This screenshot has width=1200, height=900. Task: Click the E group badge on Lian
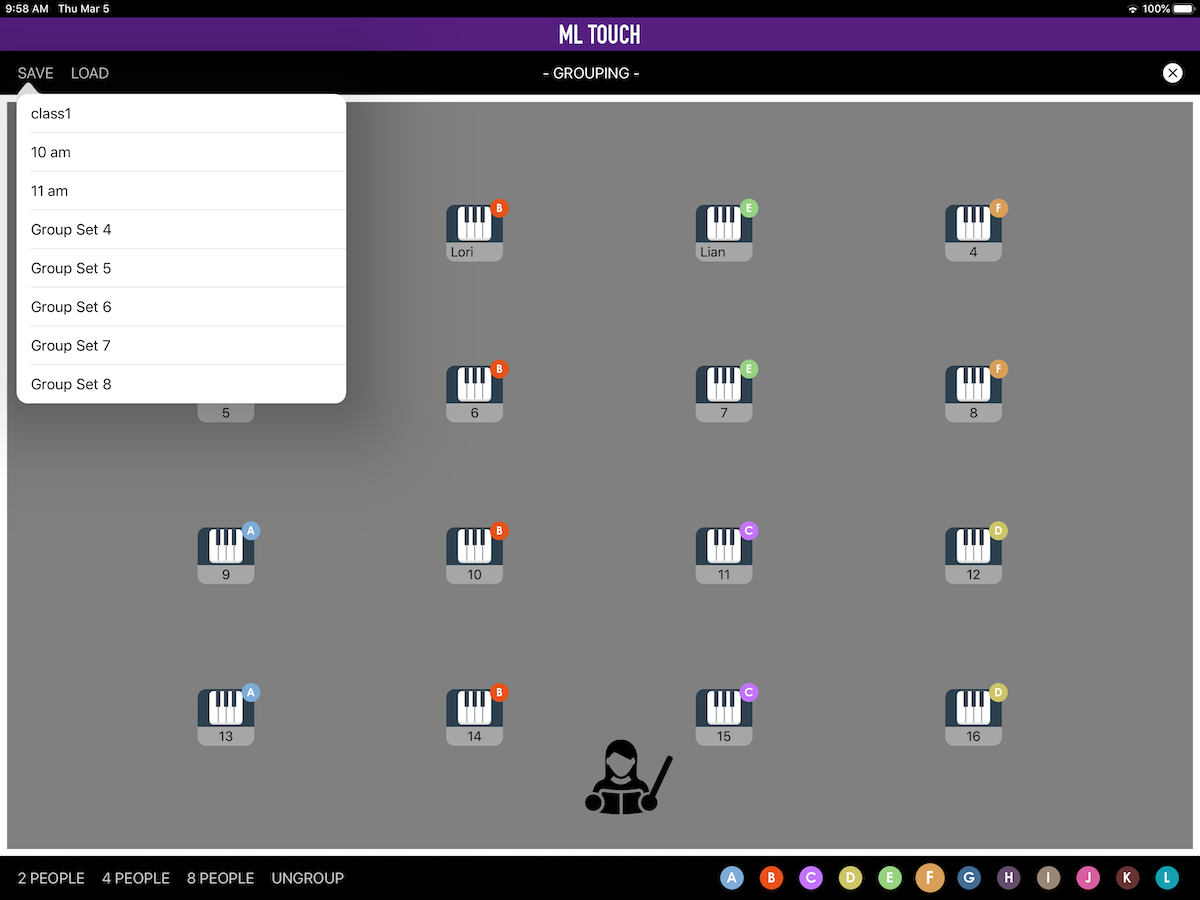(749, 208)
